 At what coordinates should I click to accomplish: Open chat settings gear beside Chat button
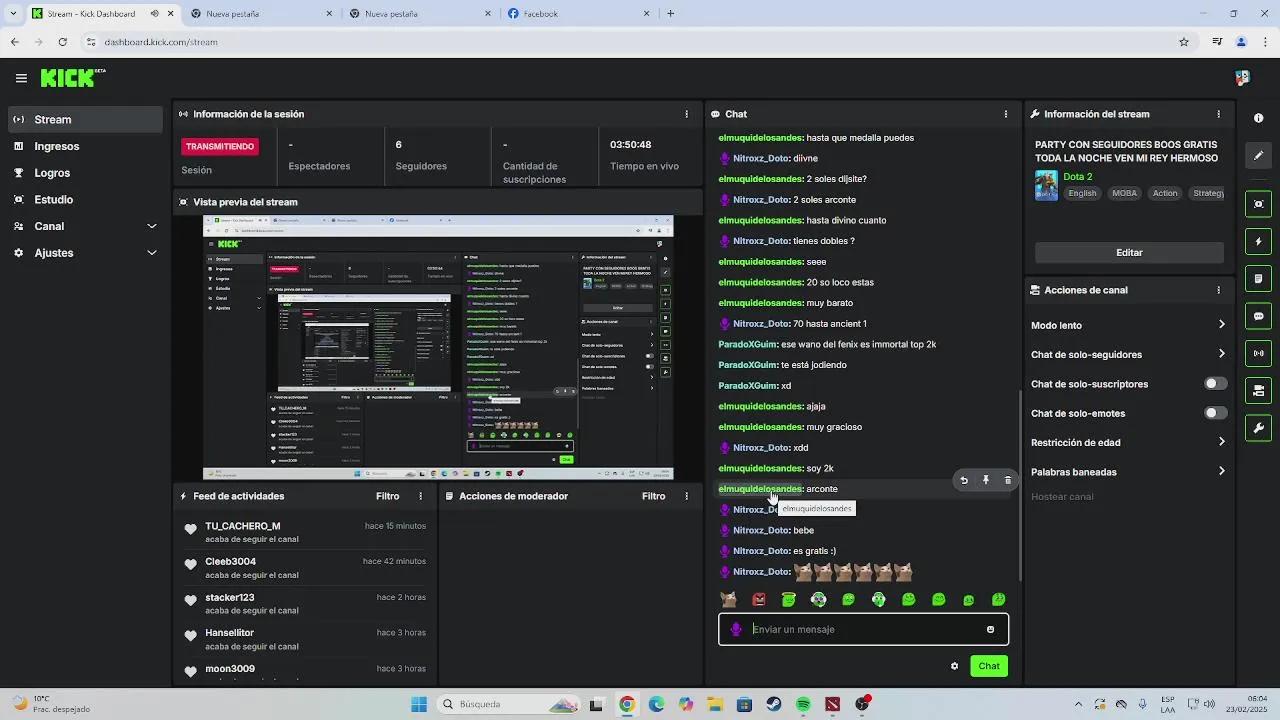pos(954,666)
